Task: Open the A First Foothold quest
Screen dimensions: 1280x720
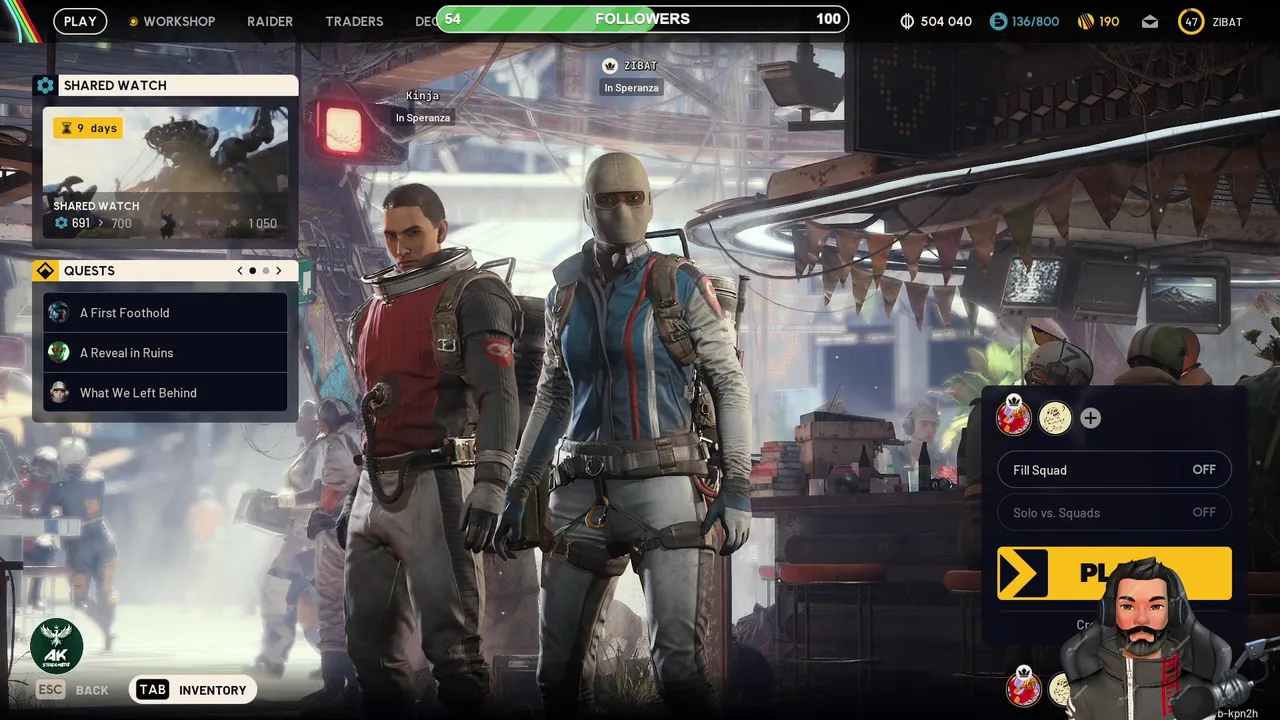Action: point(166,313)
